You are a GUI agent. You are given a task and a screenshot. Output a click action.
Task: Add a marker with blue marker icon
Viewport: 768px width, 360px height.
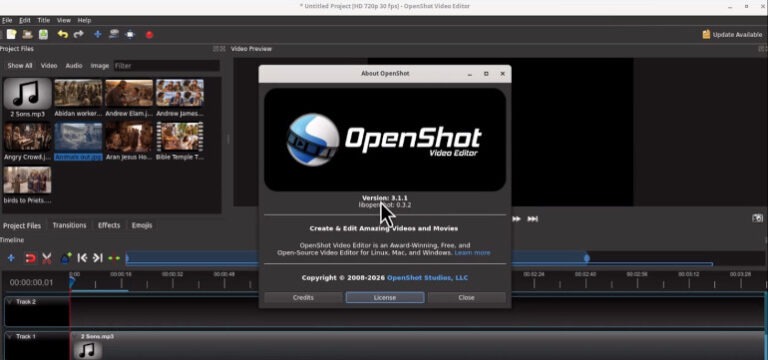tap(66, 258)
